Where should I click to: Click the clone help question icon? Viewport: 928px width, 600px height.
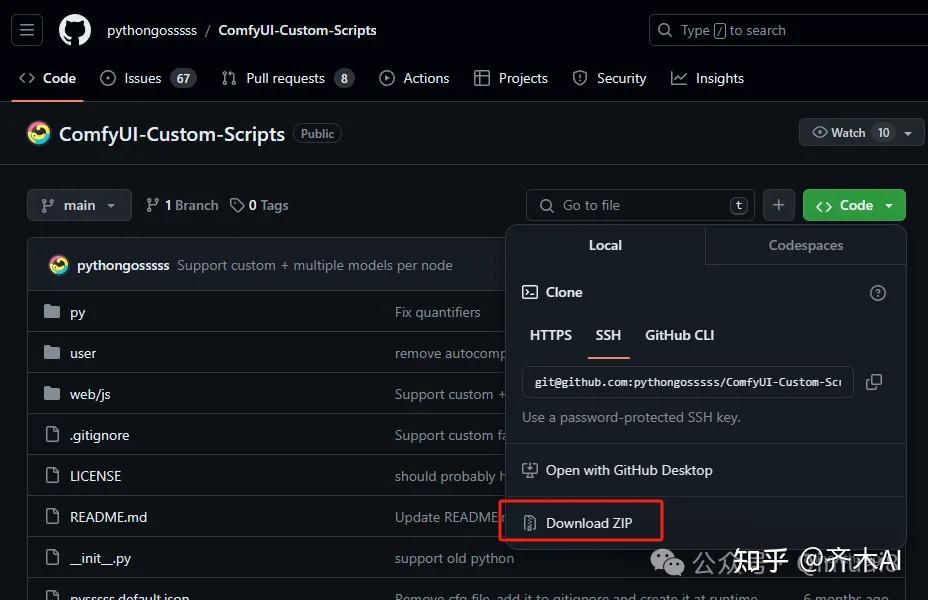(x=878, y=292)
